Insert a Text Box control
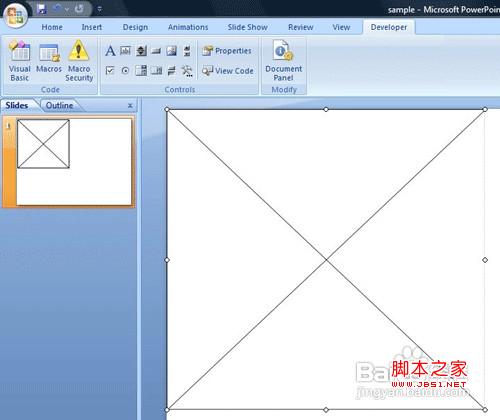Screen dimensions: 500x420 (x=125, y=51)
